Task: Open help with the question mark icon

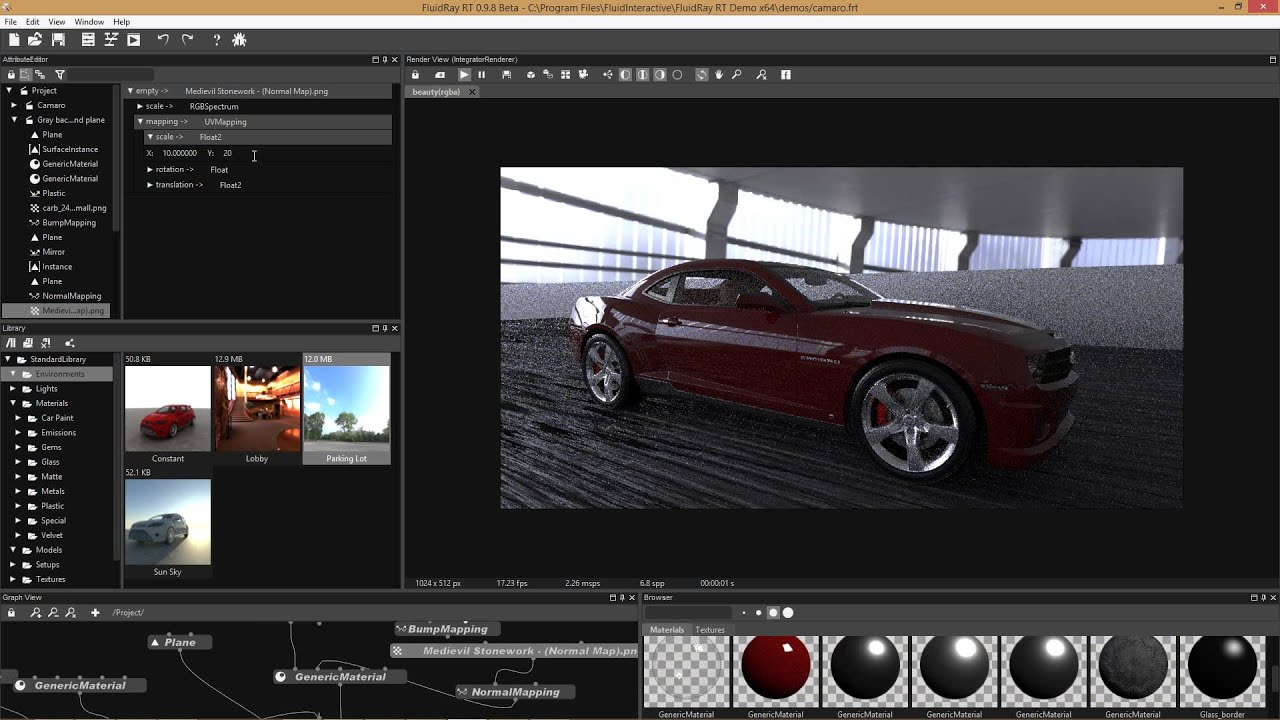Action: point(216,40)
